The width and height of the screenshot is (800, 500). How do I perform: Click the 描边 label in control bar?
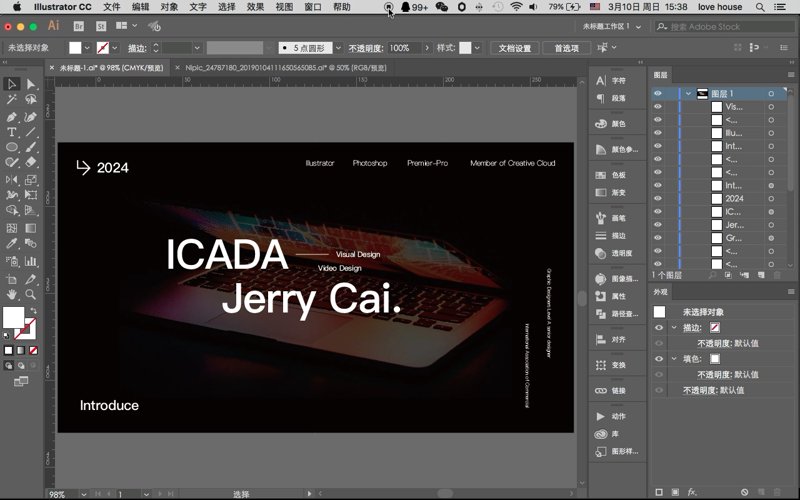tap(137, 48)
